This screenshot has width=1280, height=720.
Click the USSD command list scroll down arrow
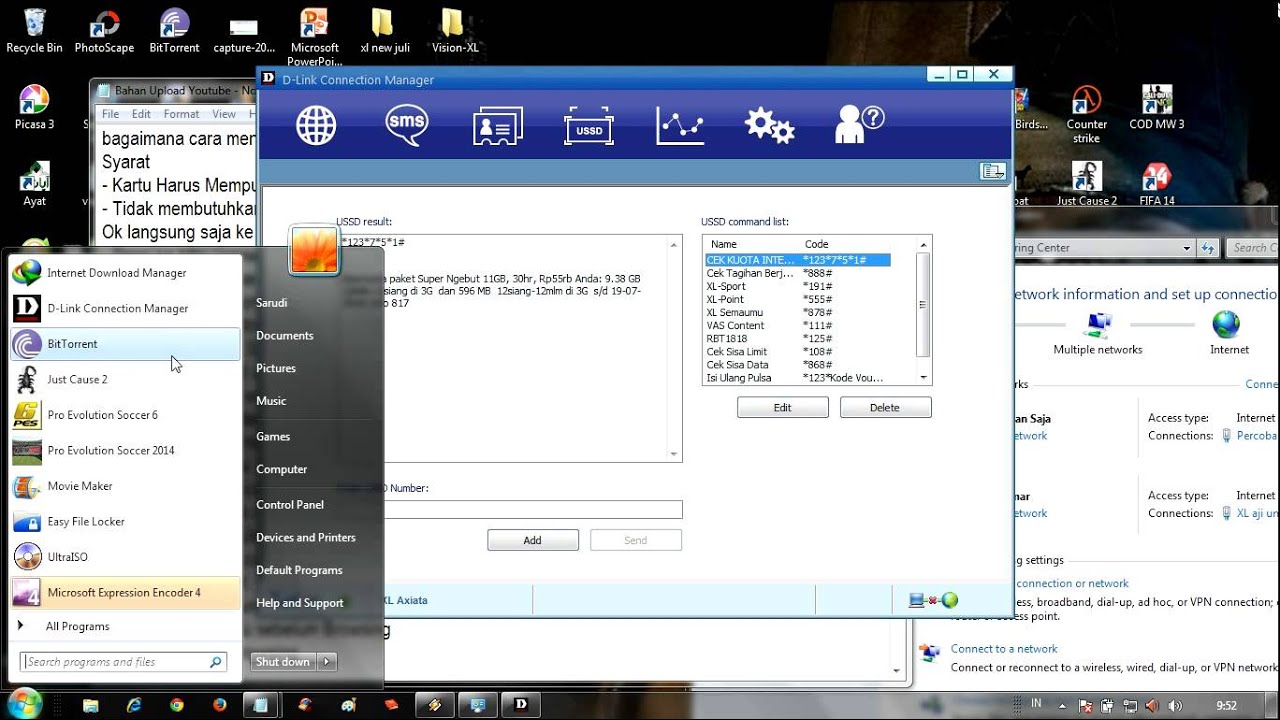(924, 378)
